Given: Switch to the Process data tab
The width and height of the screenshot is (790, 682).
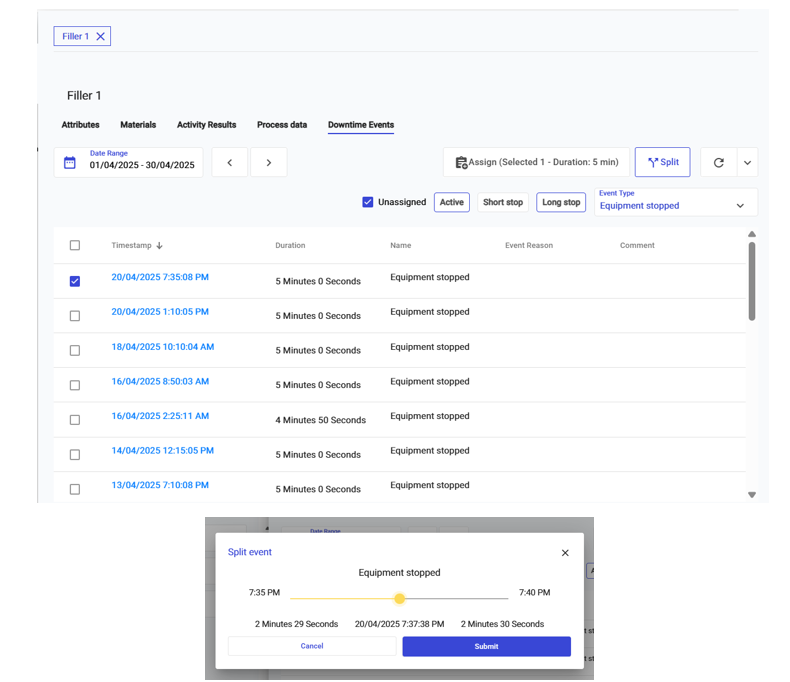Looking at the screenshot, I should tap(282, 125).
